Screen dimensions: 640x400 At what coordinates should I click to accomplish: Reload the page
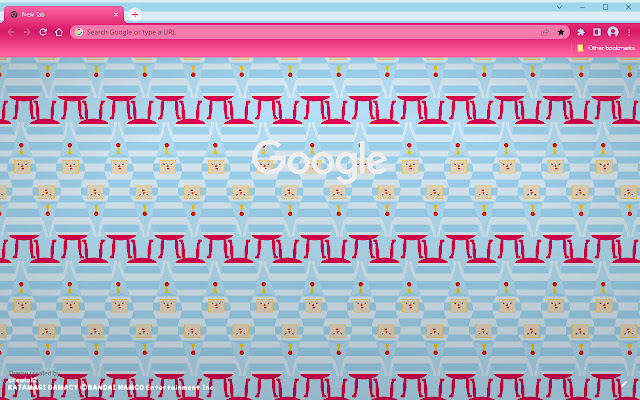tap(43, 32)
